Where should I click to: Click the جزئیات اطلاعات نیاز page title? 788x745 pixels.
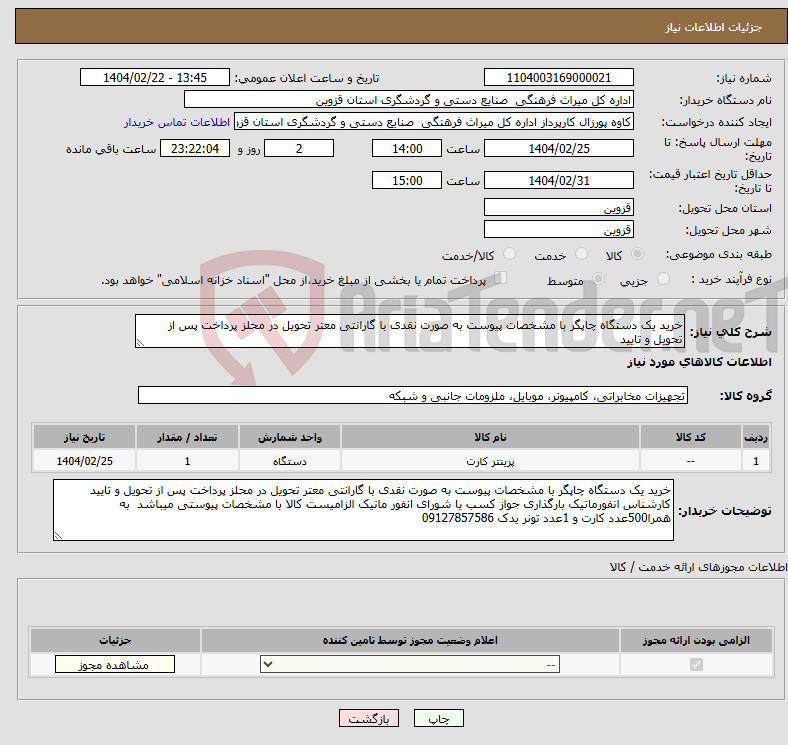714,27
